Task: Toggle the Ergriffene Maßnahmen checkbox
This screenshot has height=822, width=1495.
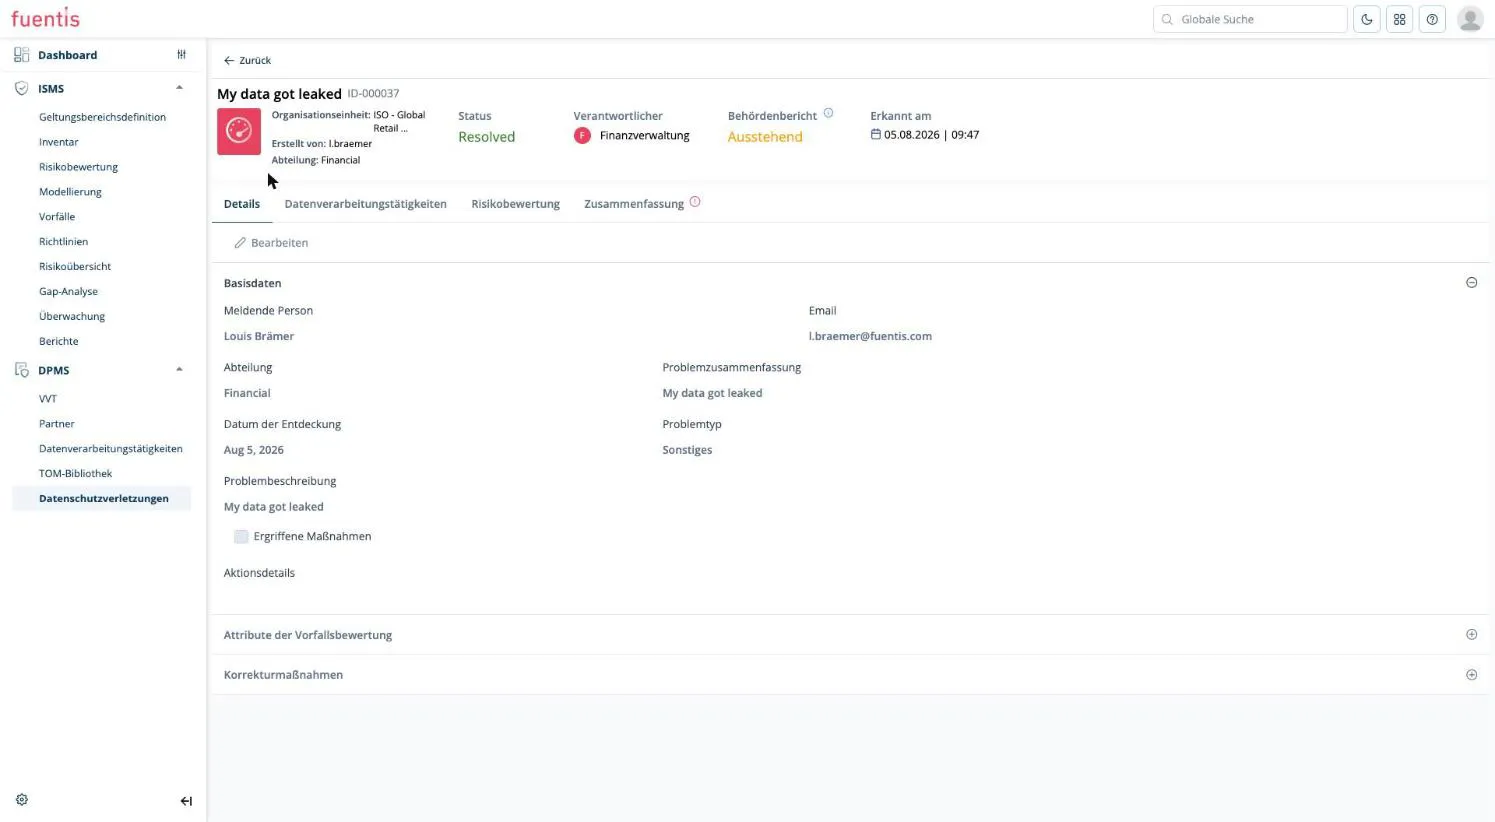Action: [241, 537]
